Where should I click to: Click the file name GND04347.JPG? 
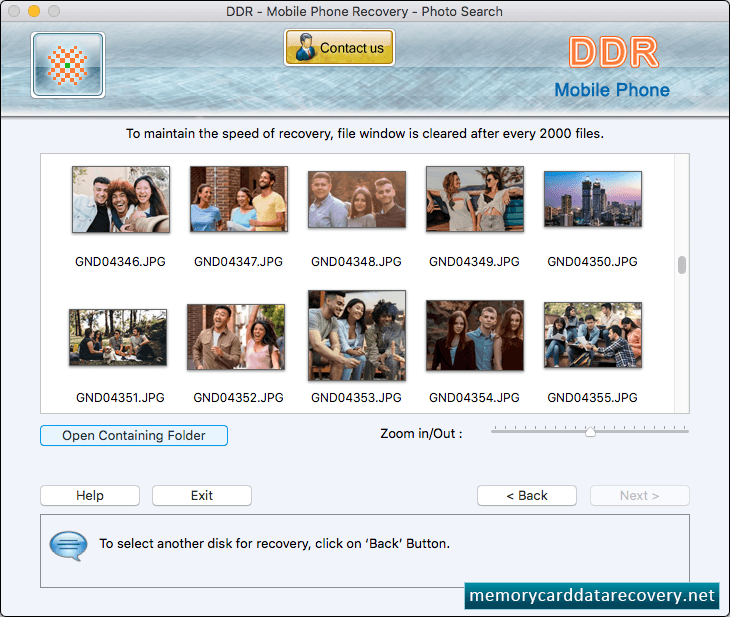238,262
